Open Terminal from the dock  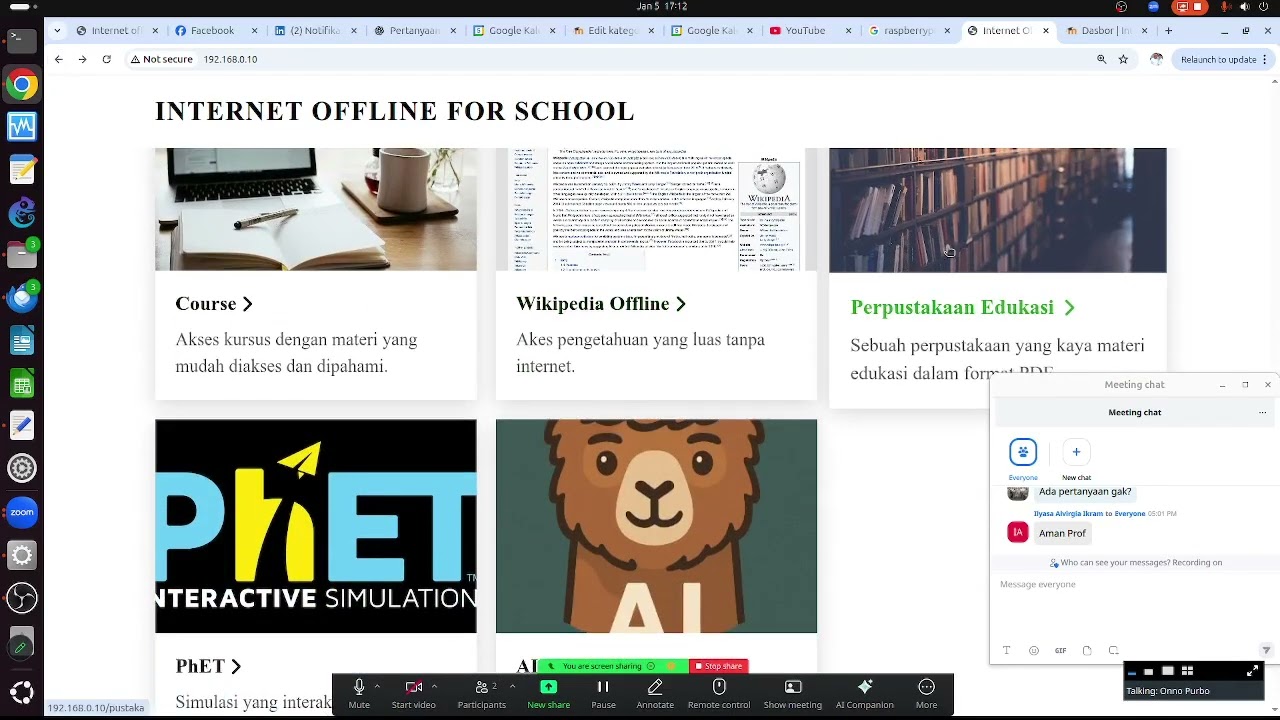pos(22,40)
